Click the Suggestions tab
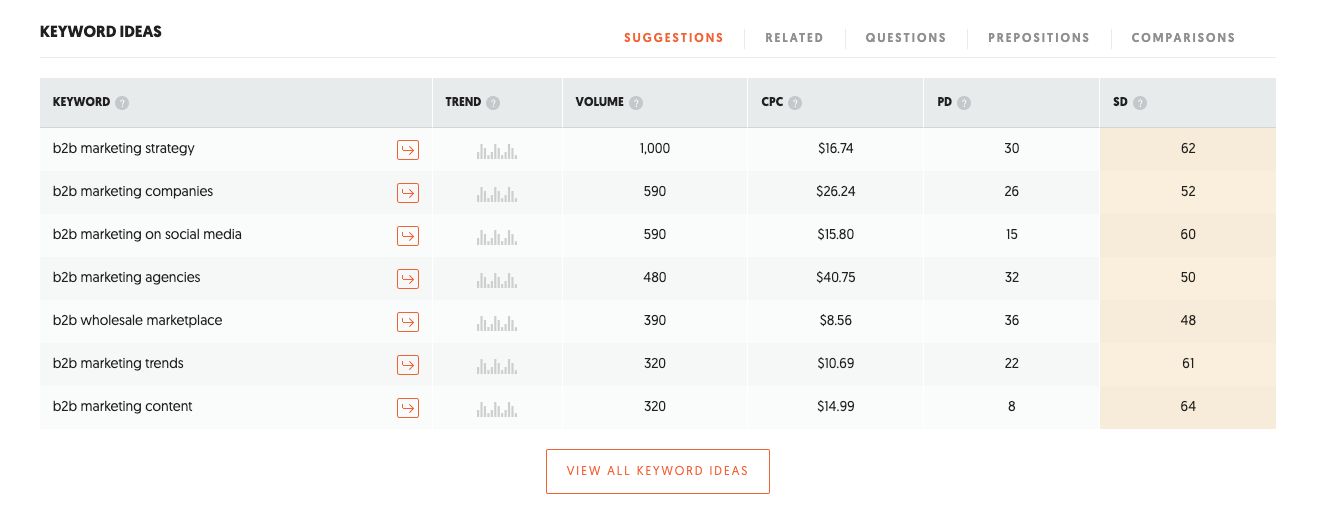 [673, 38]
